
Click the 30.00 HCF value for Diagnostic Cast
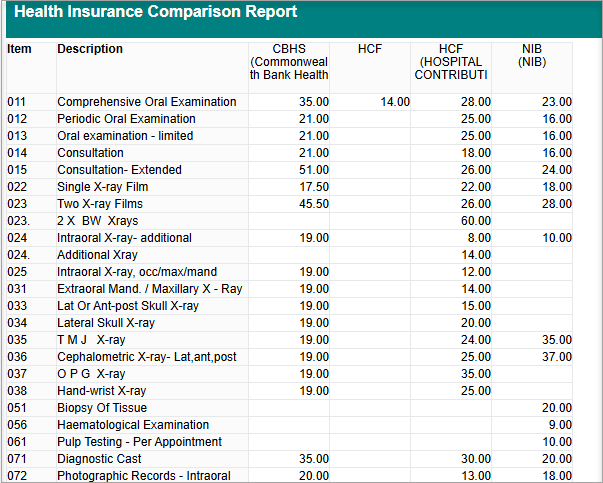coord(476,459)
